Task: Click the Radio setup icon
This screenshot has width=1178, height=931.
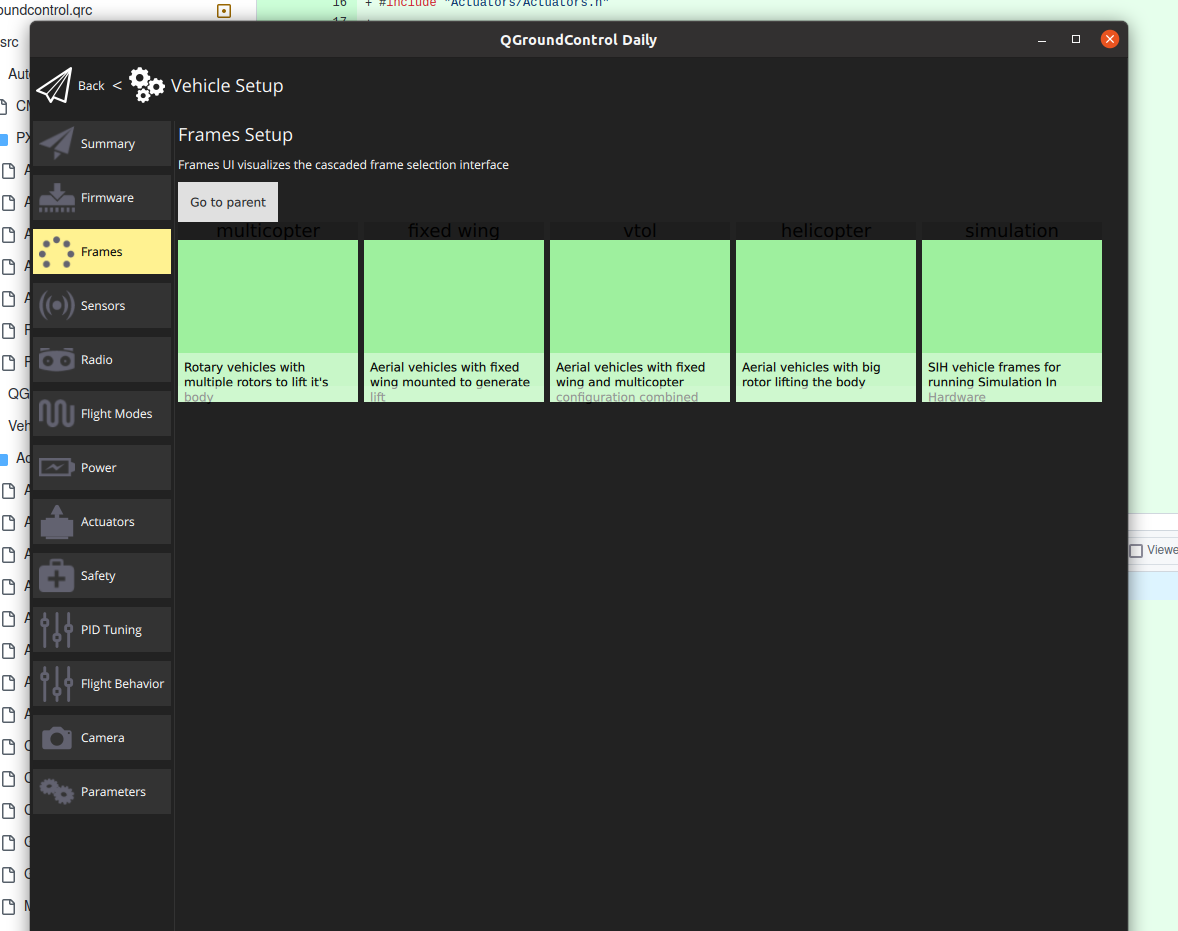Action: [57, 359]
